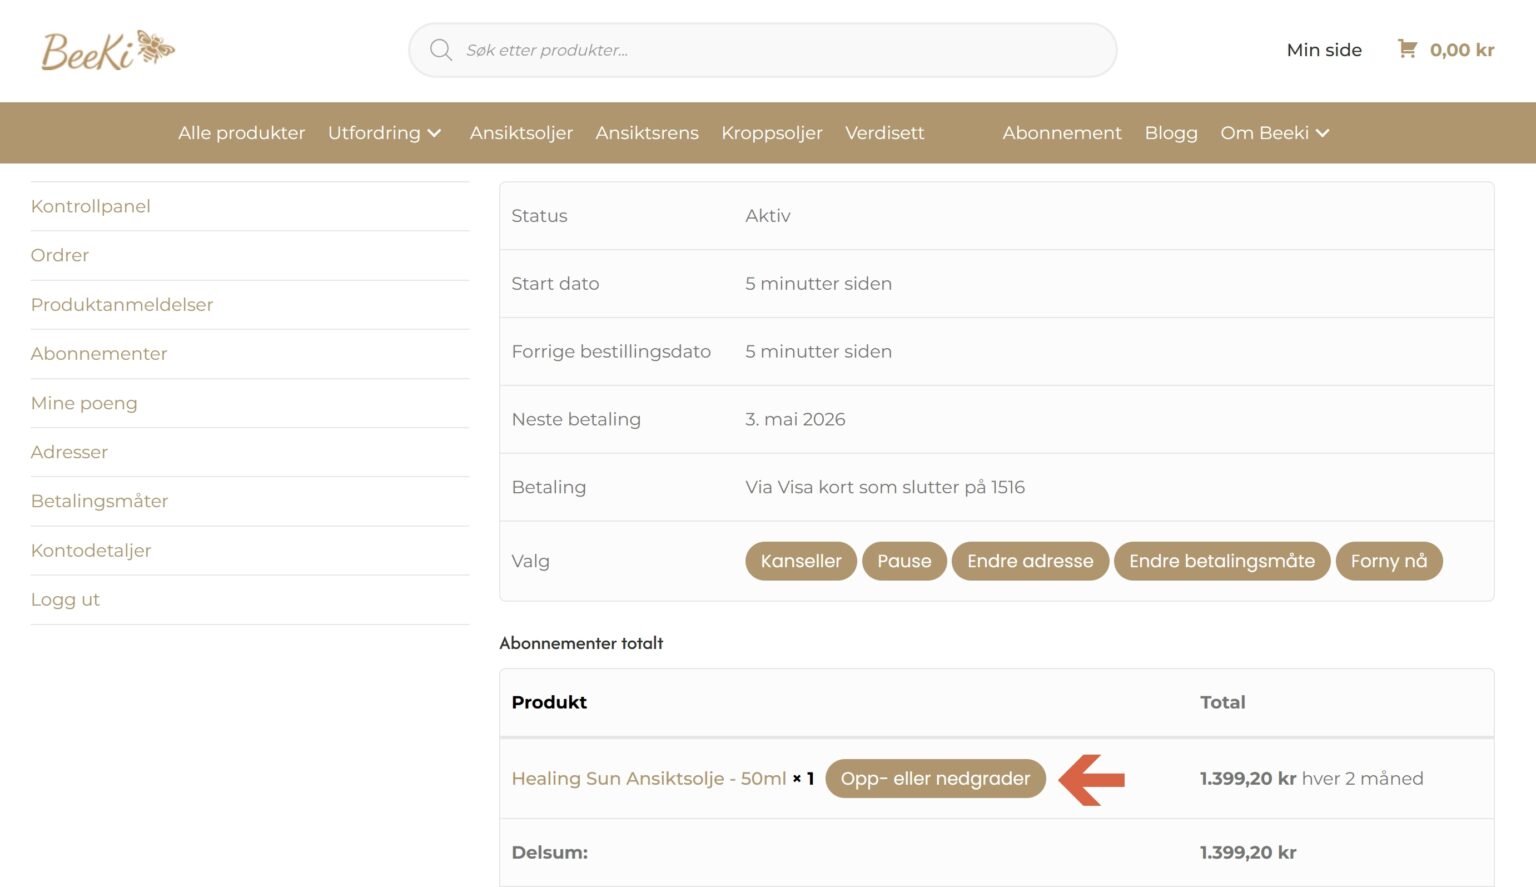Open Mine poeng in the sidebar
1536x887 pixels.
point(84,403)
